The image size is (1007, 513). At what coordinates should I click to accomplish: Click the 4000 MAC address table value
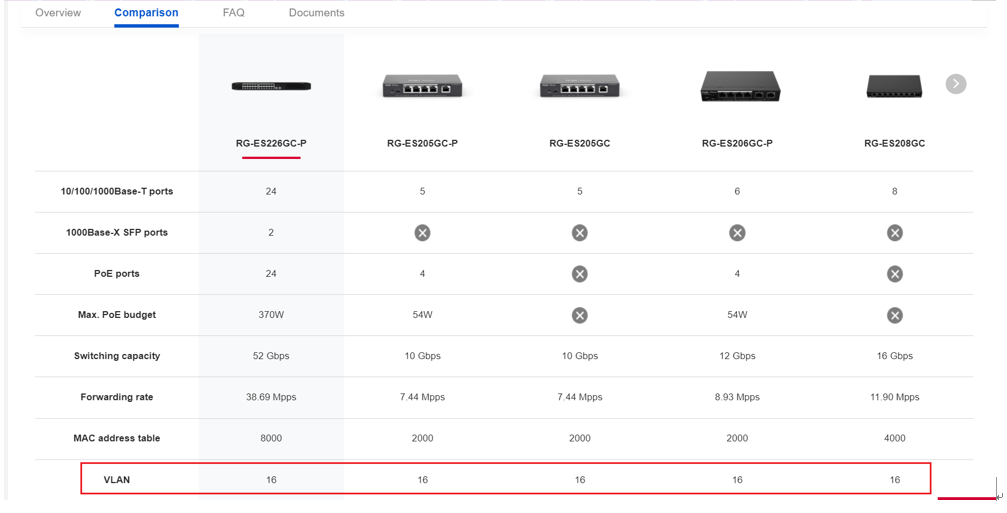tap(895, 438)
